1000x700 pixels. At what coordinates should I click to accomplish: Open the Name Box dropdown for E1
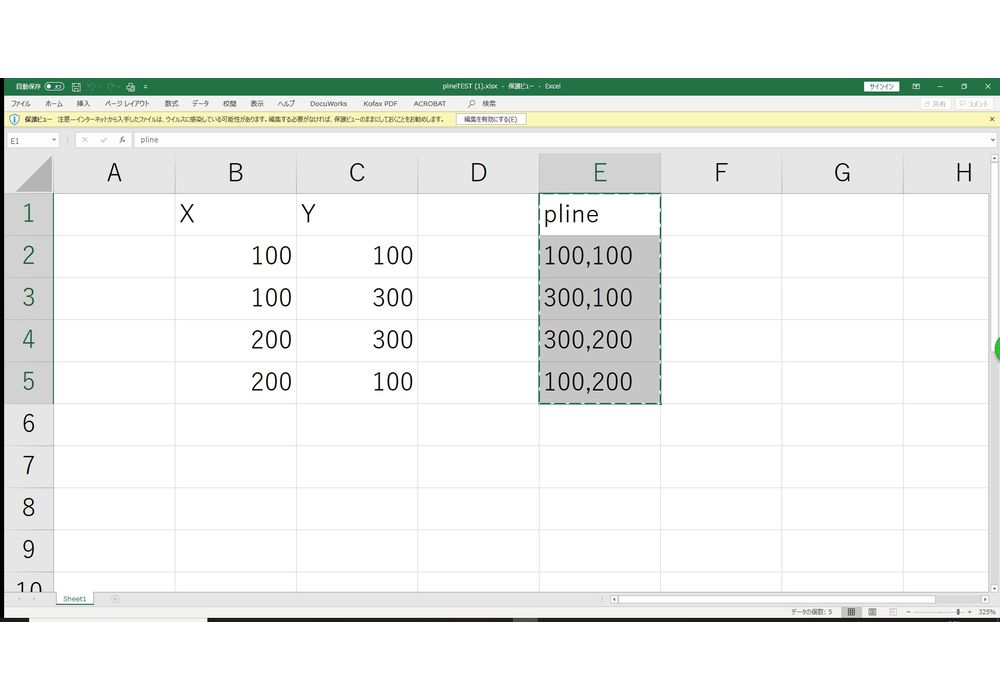coord(53,140)
